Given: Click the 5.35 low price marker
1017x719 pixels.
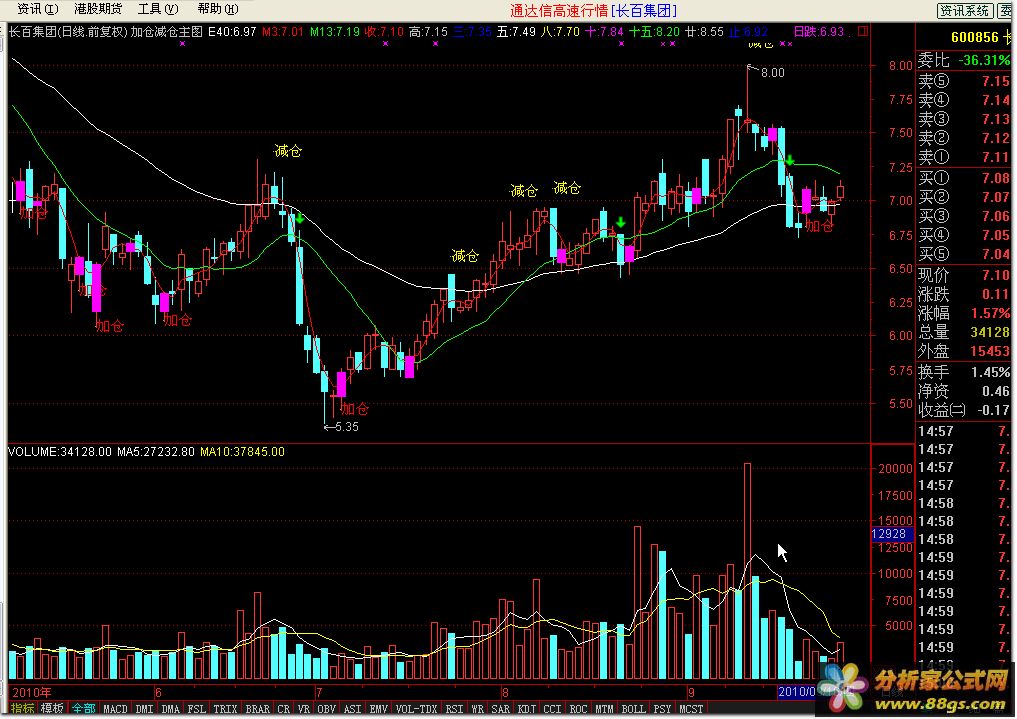Looking at the screenshot, I should [x=347, y=427].
